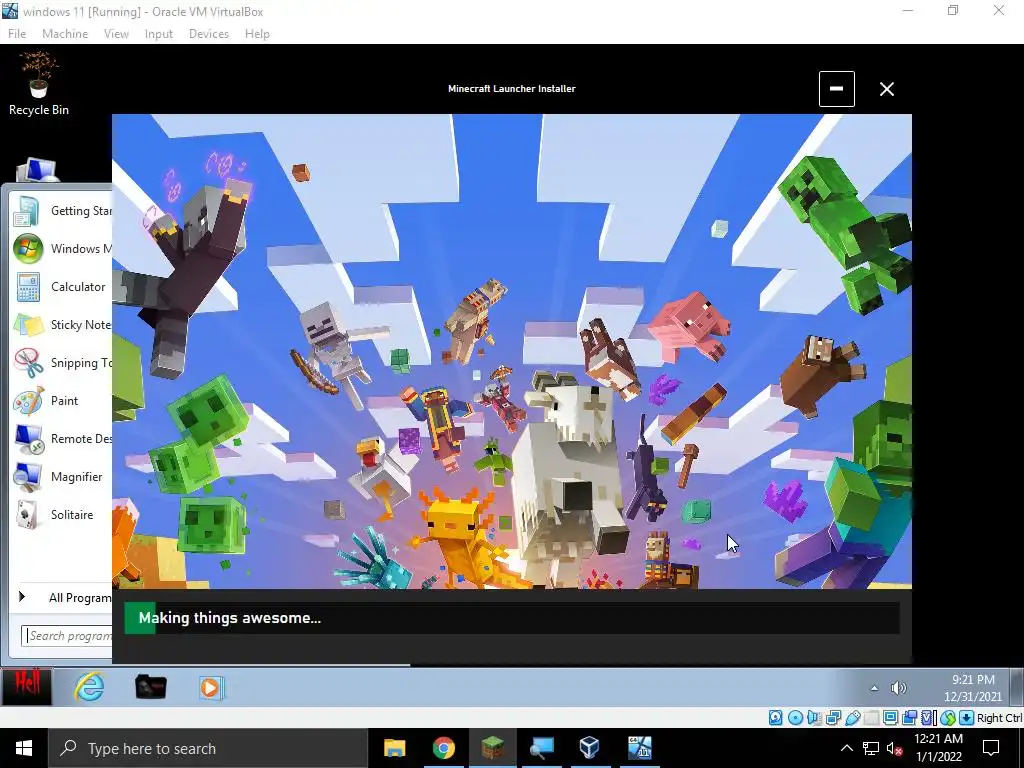Screen dimensions: 1024x768
Task: Open the VirtualBox File menu
Action: point(17,33)
